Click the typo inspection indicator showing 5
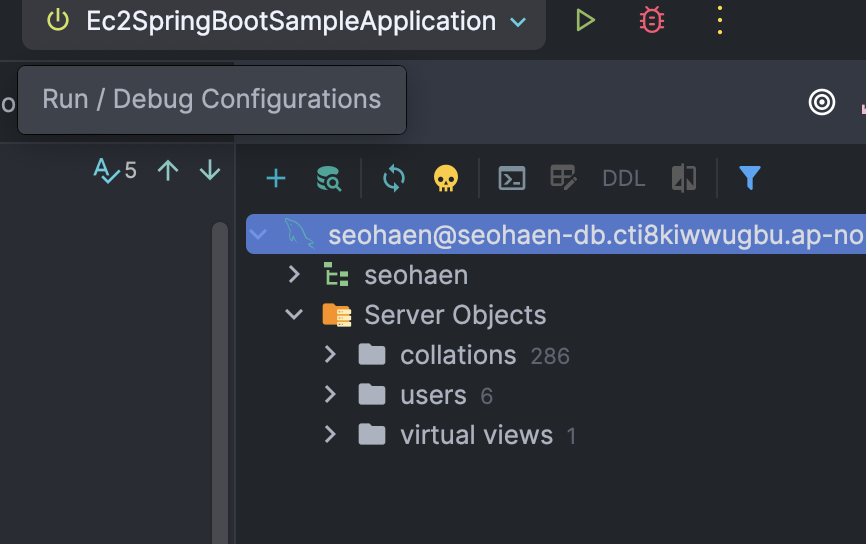Screen dimensions: 866x544 click(115, 170)
